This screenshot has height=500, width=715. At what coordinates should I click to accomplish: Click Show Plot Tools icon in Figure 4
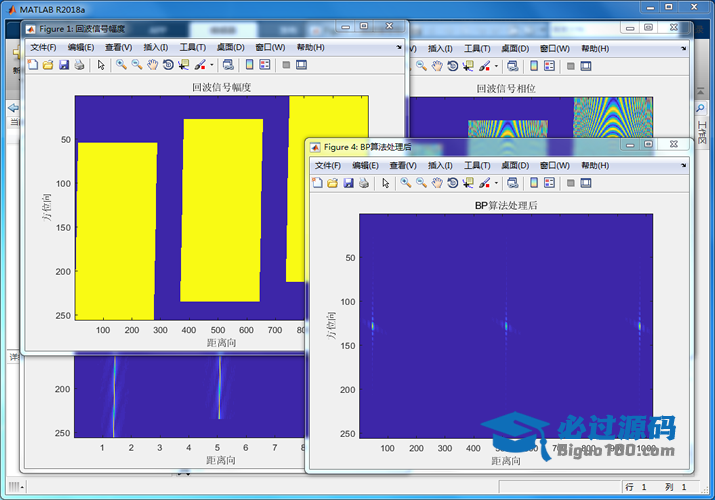(x=586, y=183)
